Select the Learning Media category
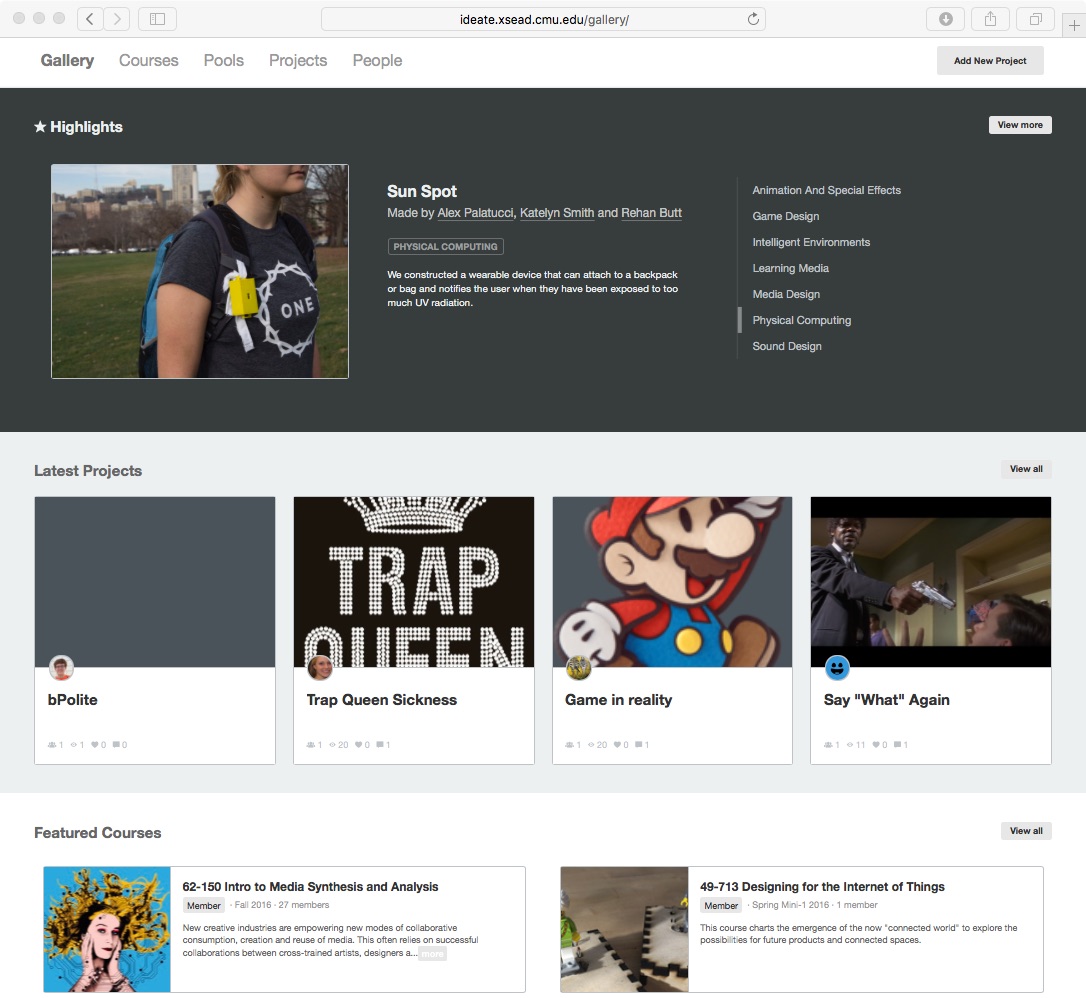The image size is (1086, 998). (x=790, y=268)
